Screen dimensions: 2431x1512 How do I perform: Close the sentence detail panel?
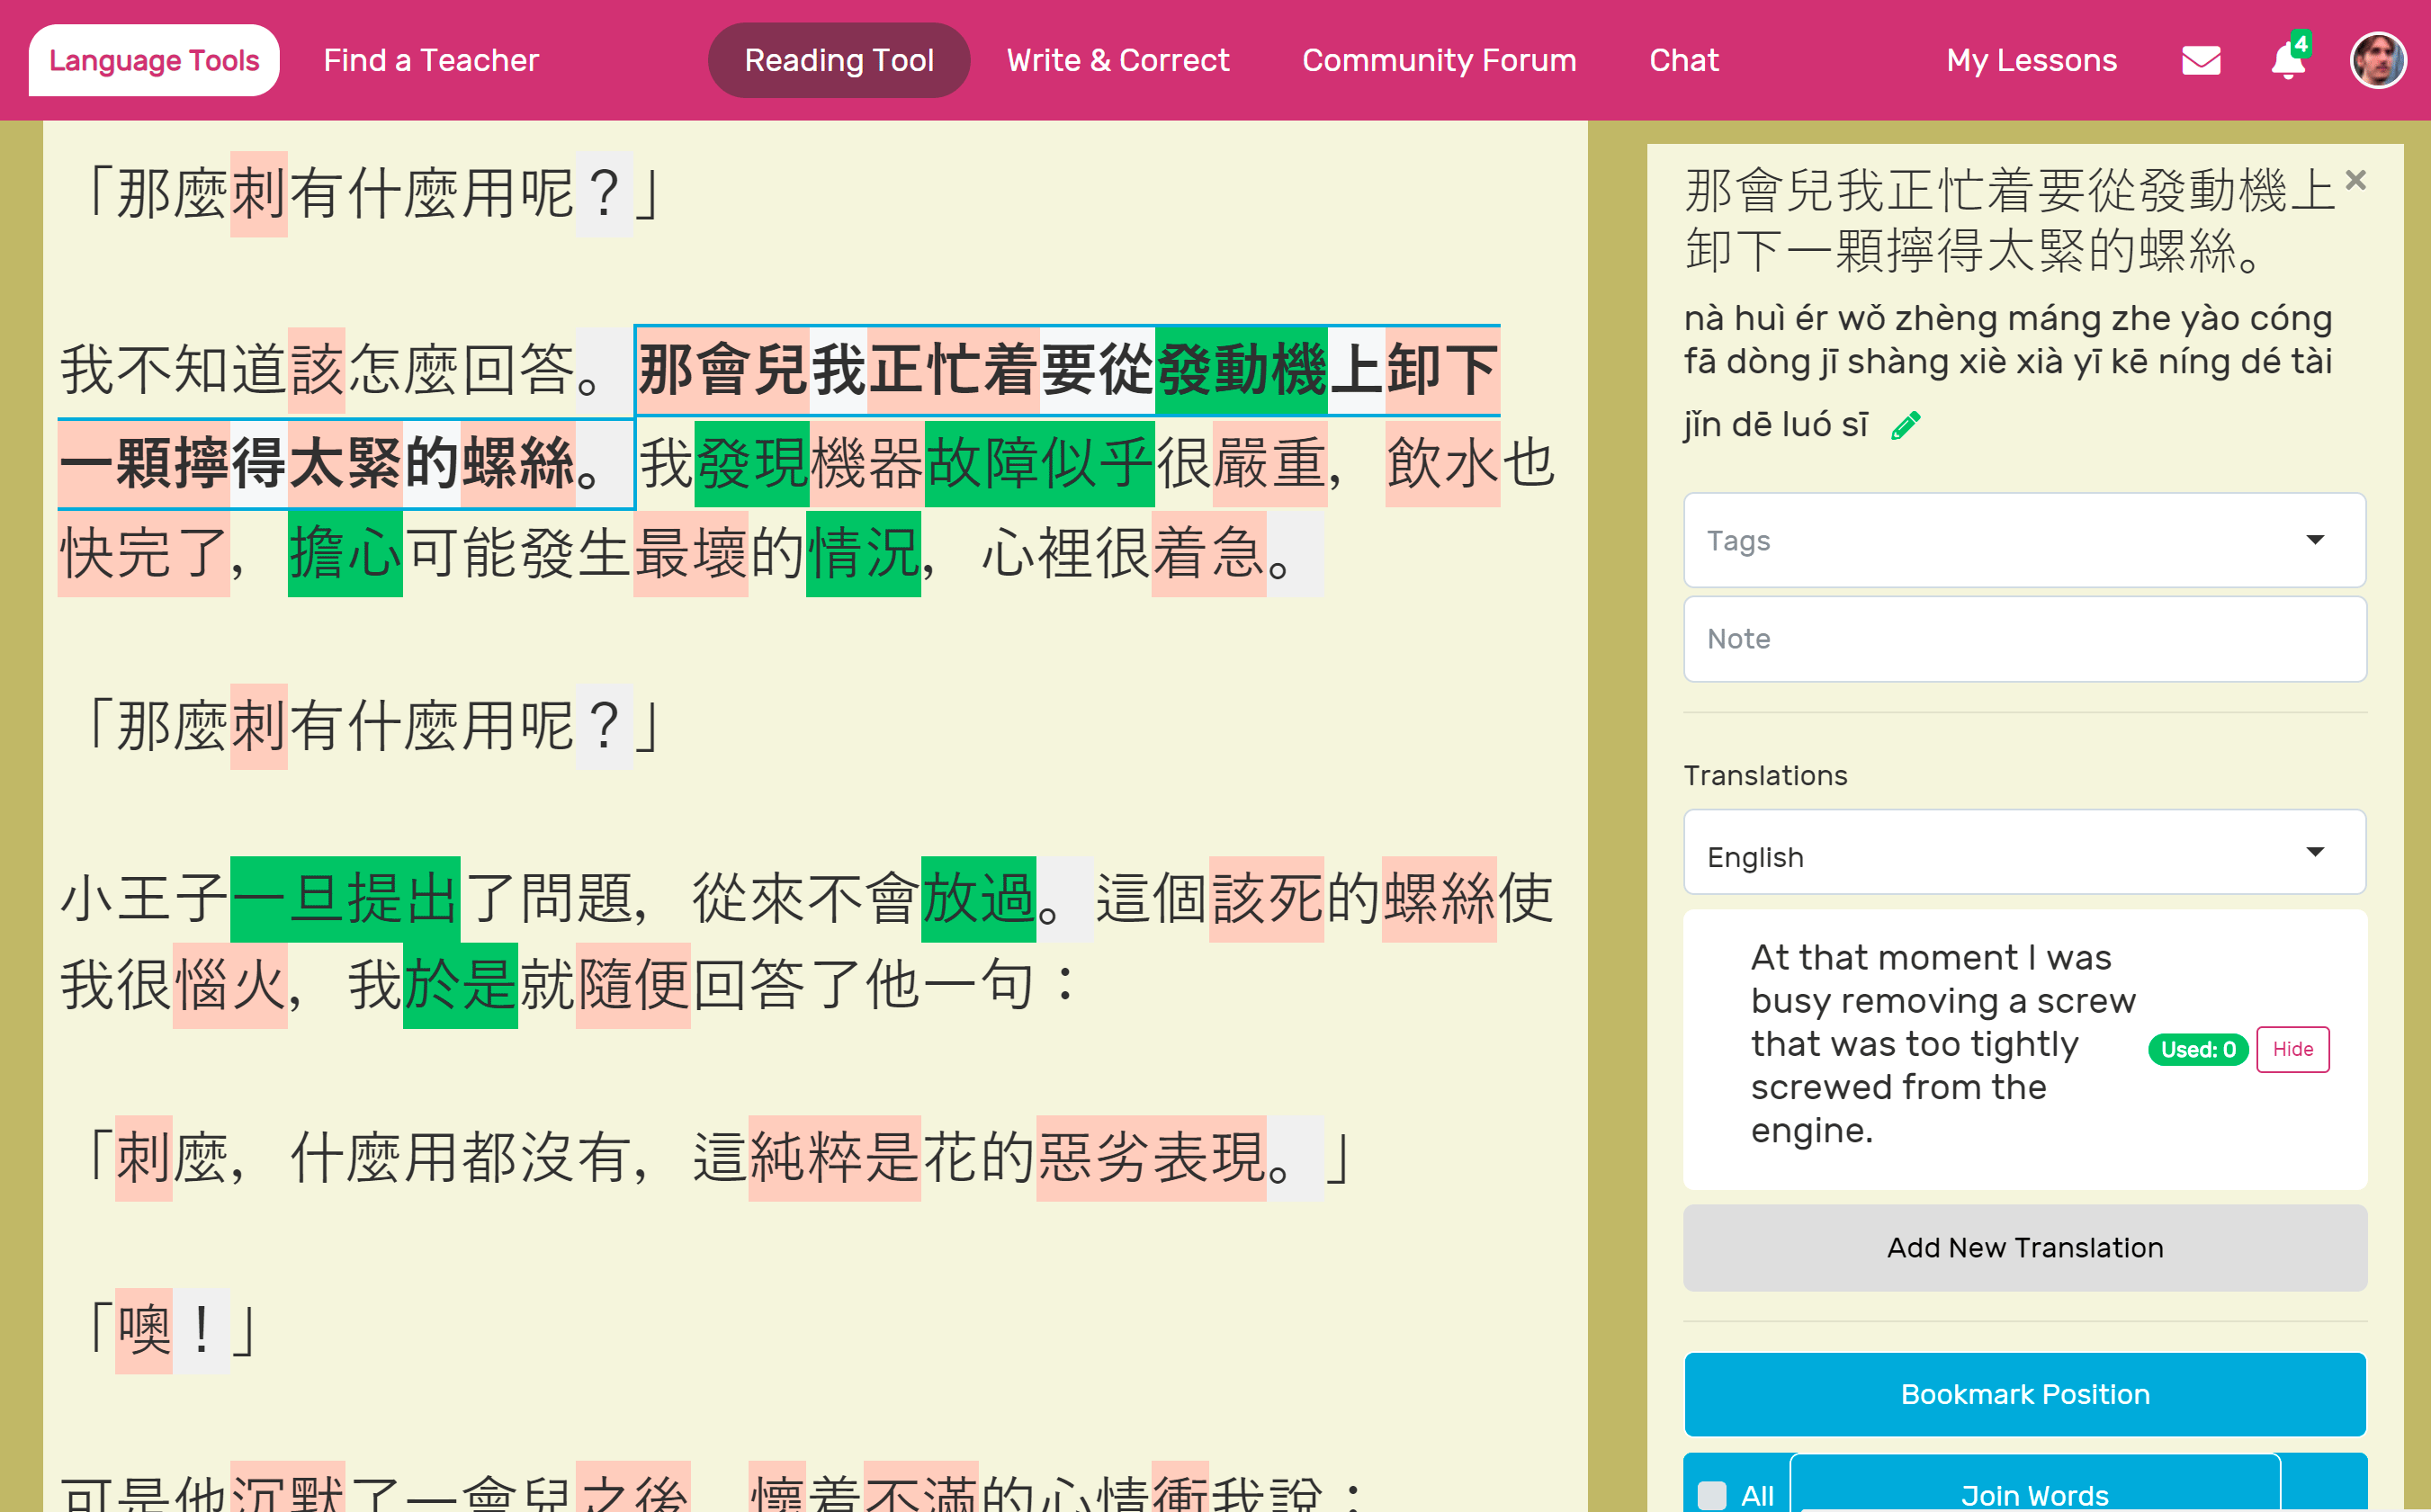(2357, 180)
